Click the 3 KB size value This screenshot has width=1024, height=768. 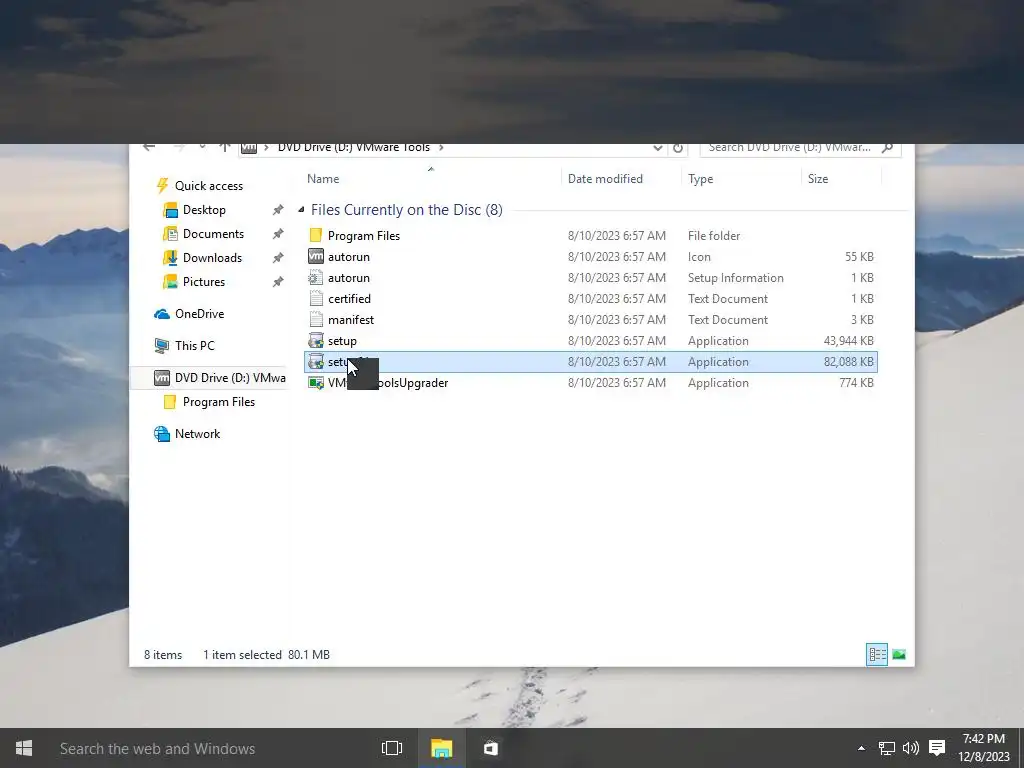[862, 319]
